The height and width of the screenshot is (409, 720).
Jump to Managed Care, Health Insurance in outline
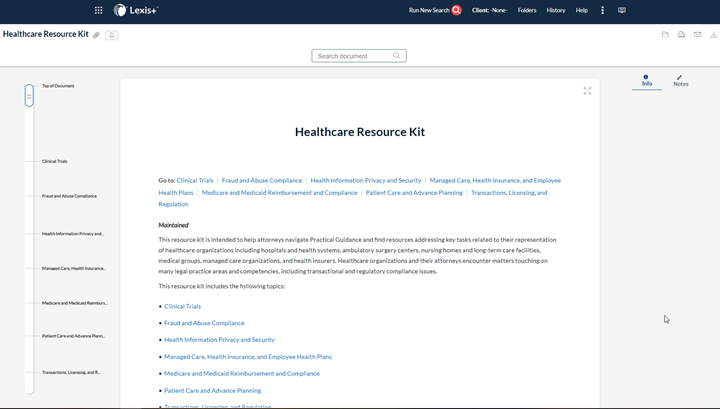click(x=74, y=269)
